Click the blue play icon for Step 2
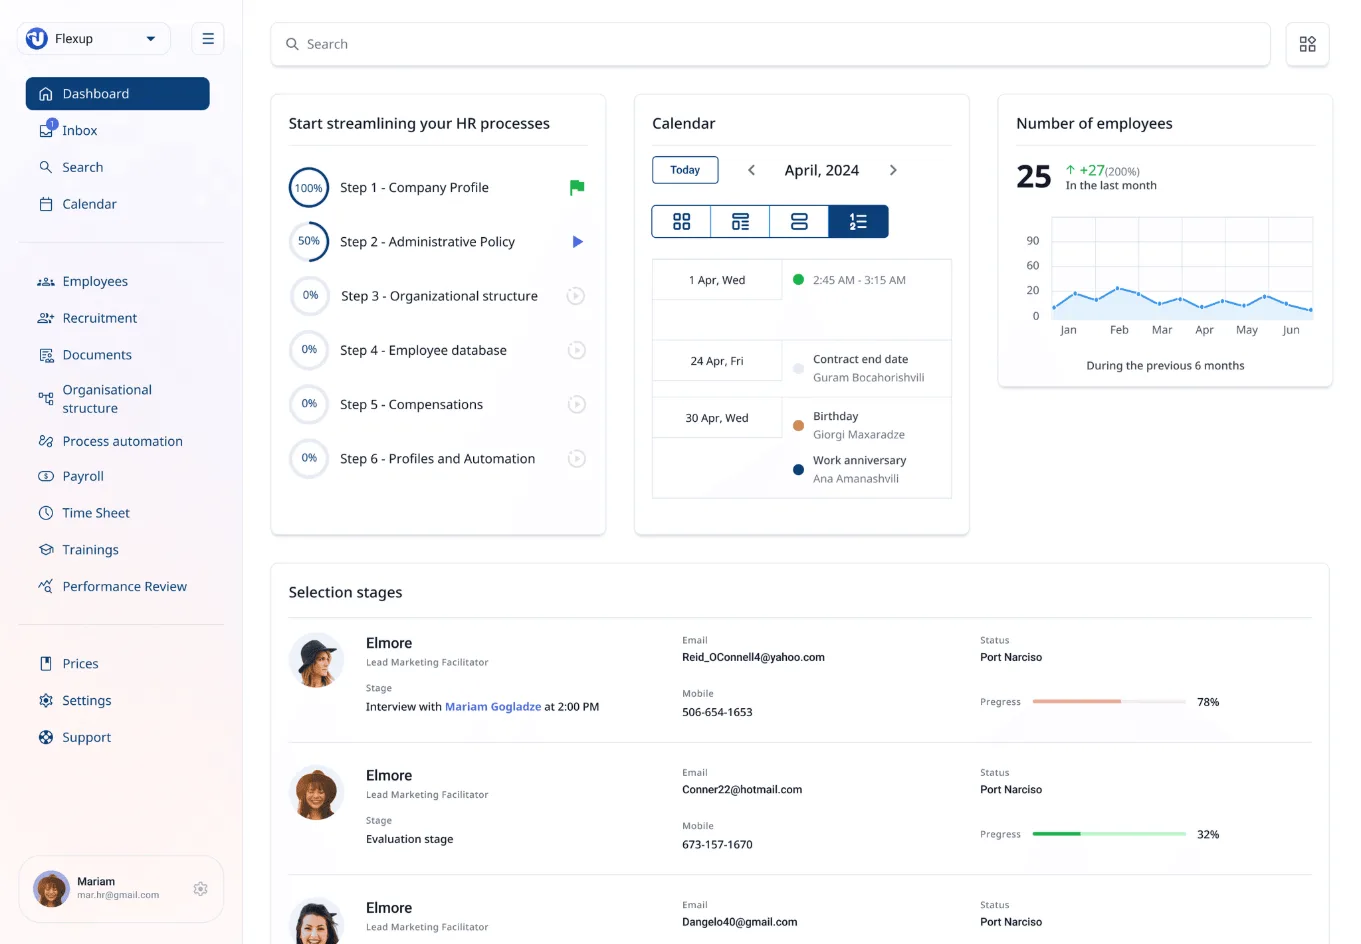 tap(577, 242)
